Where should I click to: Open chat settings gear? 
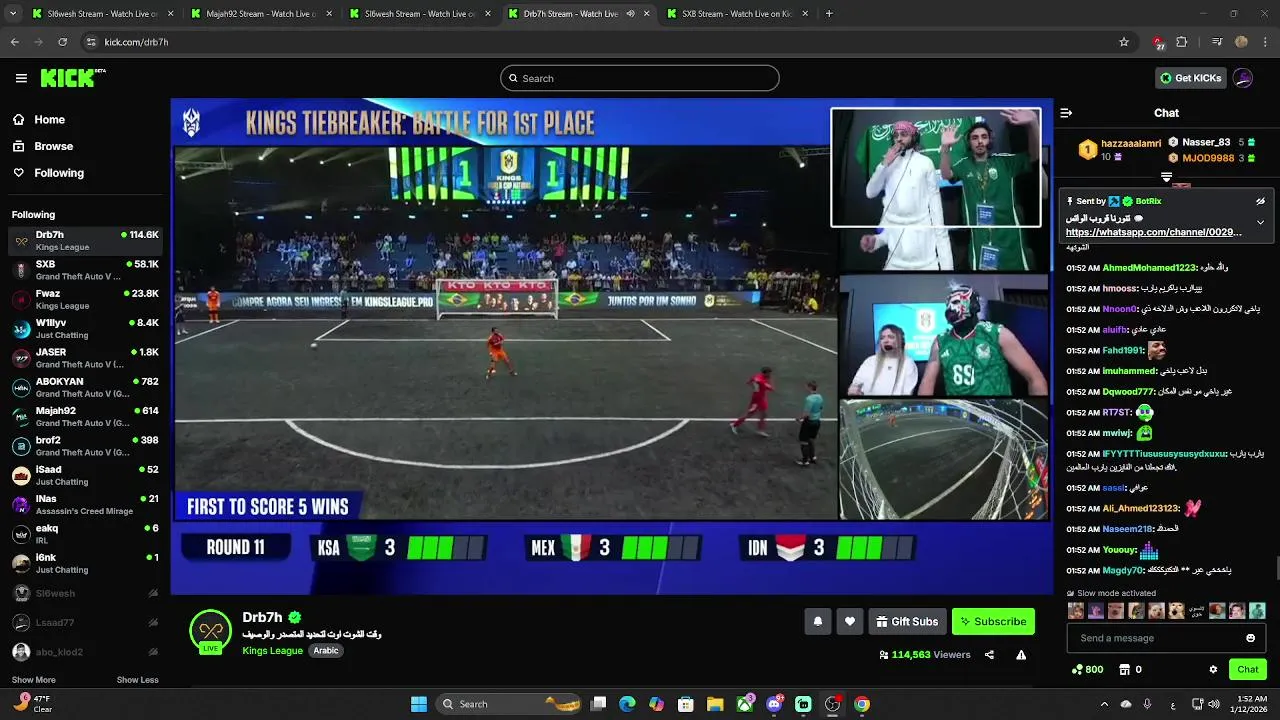click(x=1213, y=670)
